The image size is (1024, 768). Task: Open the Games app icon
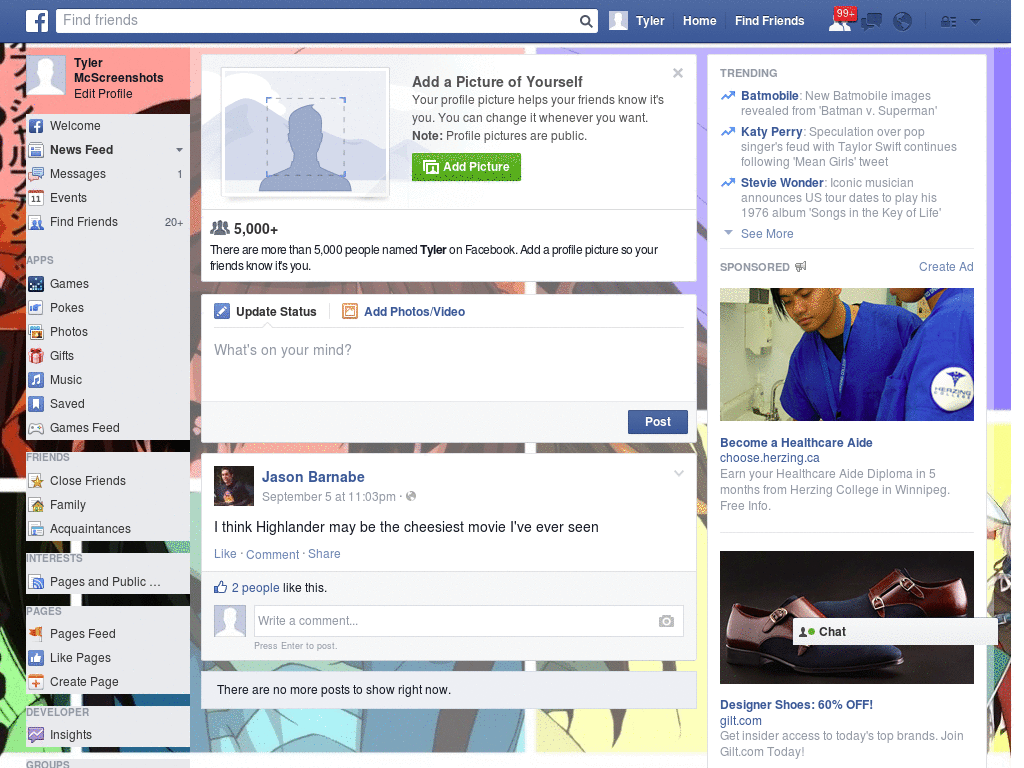pos(37,284)
